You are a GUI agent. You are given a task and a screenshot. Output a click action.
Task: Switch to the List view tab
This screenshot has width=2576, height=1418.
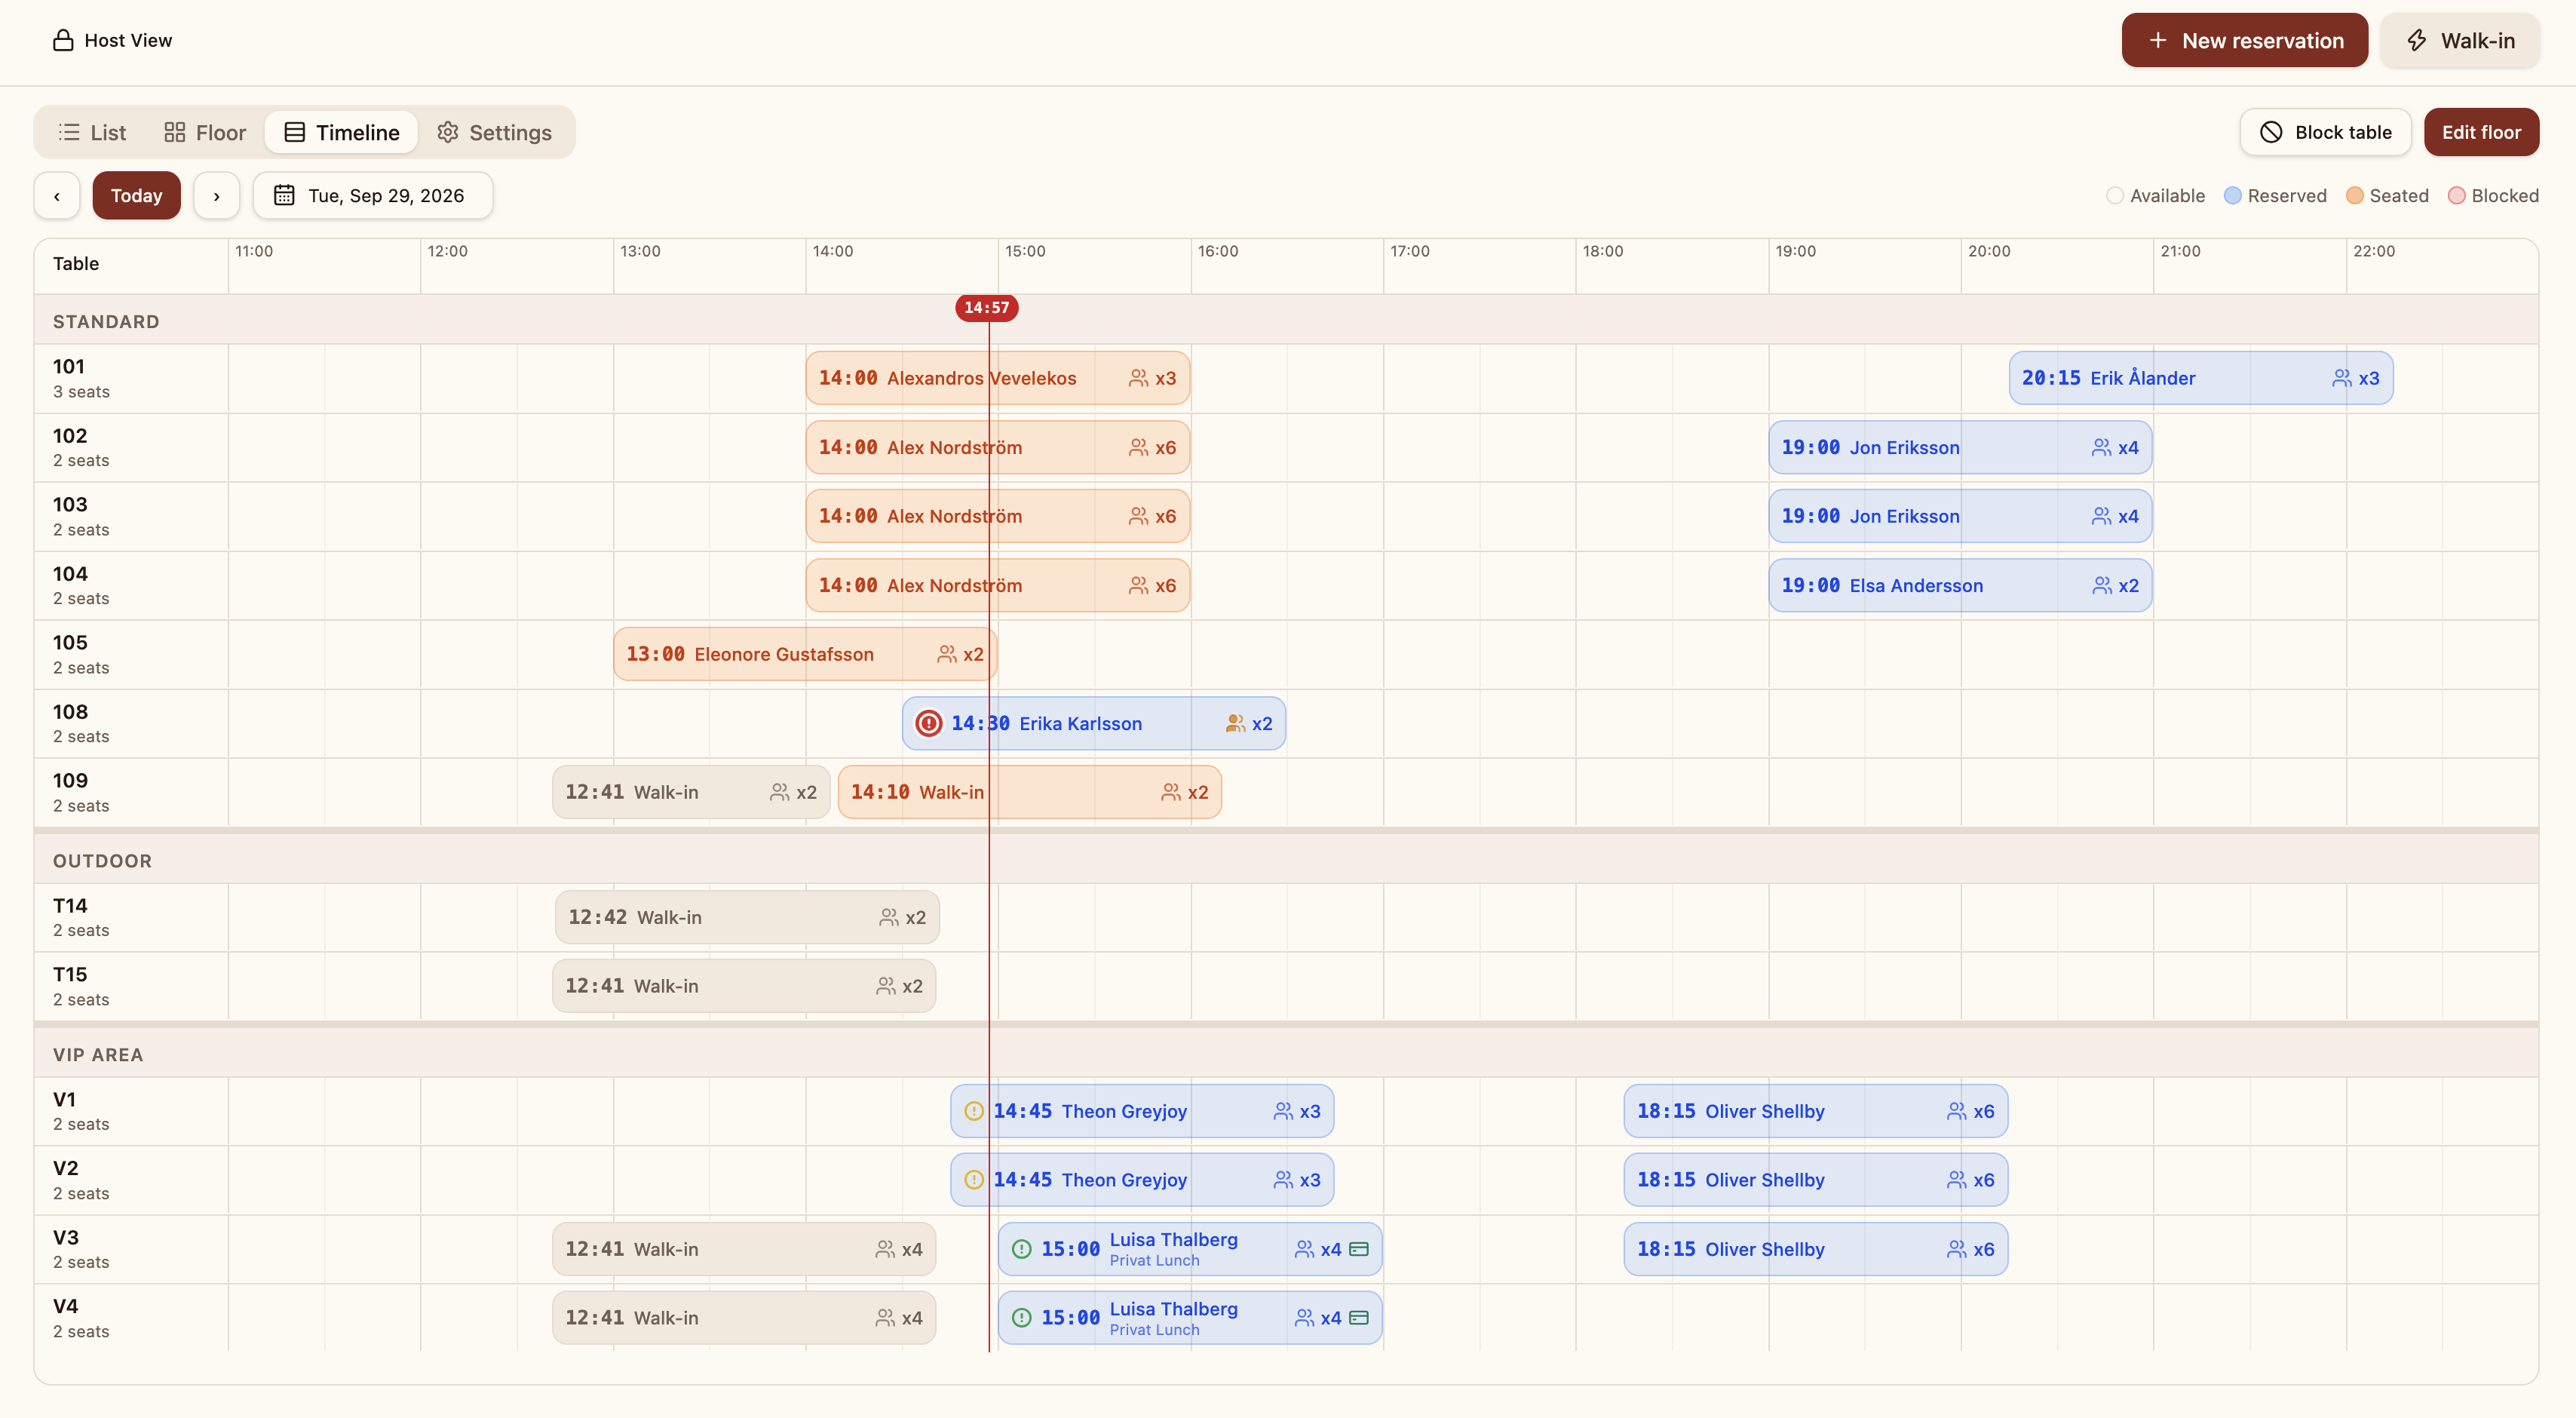(x=92, y=132)
